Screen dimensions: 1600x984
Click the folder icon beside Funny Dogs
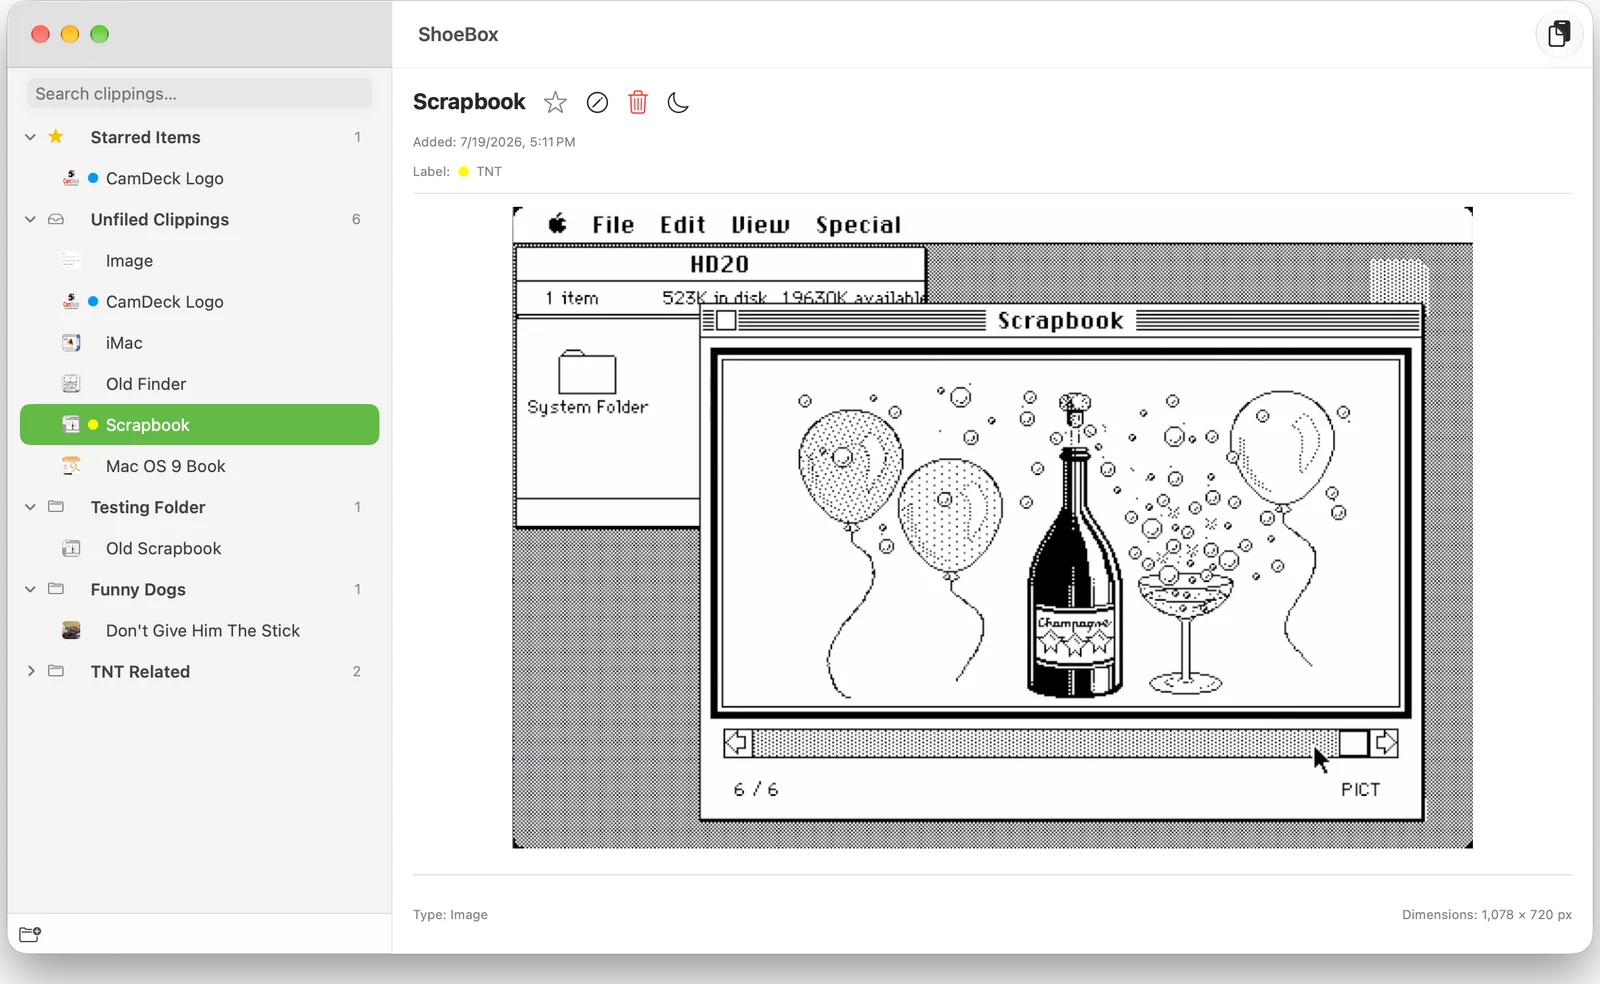pyautogui.click(x=56, y=589)
